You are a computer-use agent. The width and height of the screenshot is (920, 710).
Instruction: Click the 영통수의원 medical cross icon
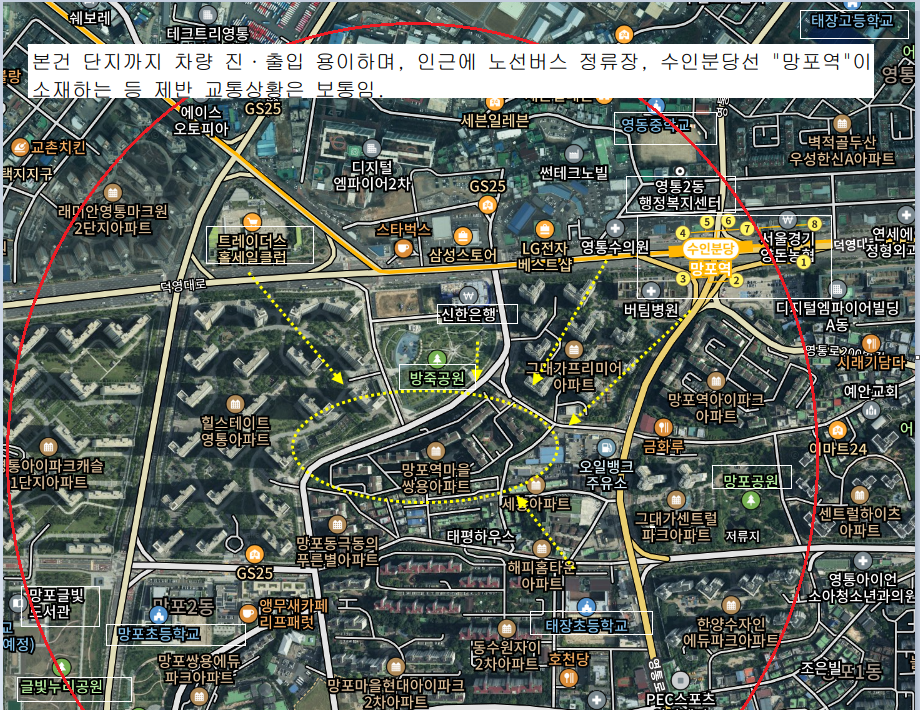pos(615,228)
